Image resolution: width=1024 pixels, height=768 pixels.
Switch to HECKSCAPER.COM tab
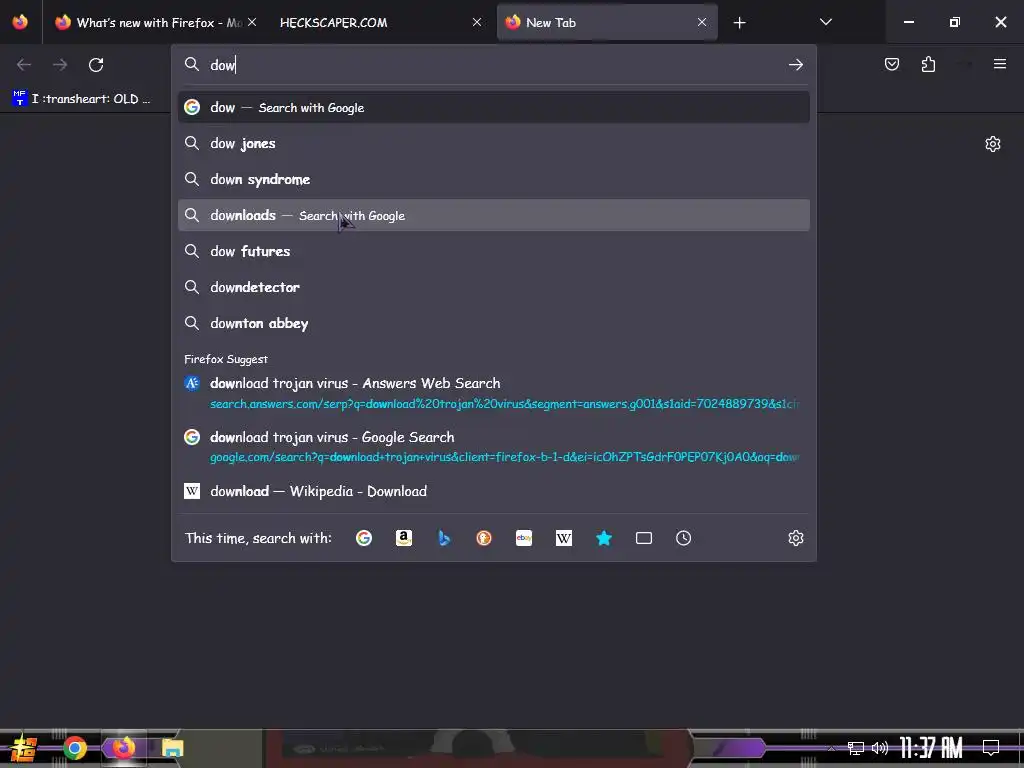379,22
